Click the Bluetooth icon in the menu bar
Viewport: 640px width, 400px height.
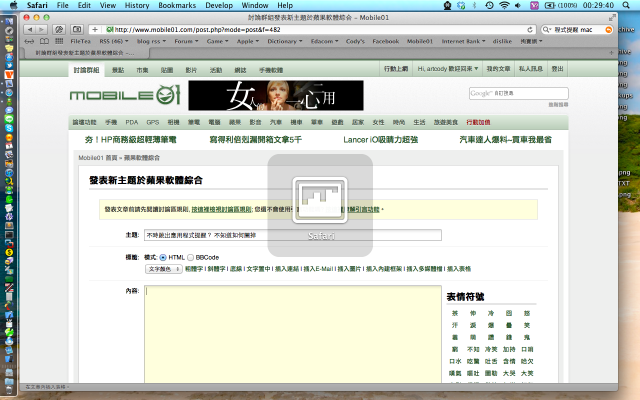pyautogui.click(x=474, y=5)
